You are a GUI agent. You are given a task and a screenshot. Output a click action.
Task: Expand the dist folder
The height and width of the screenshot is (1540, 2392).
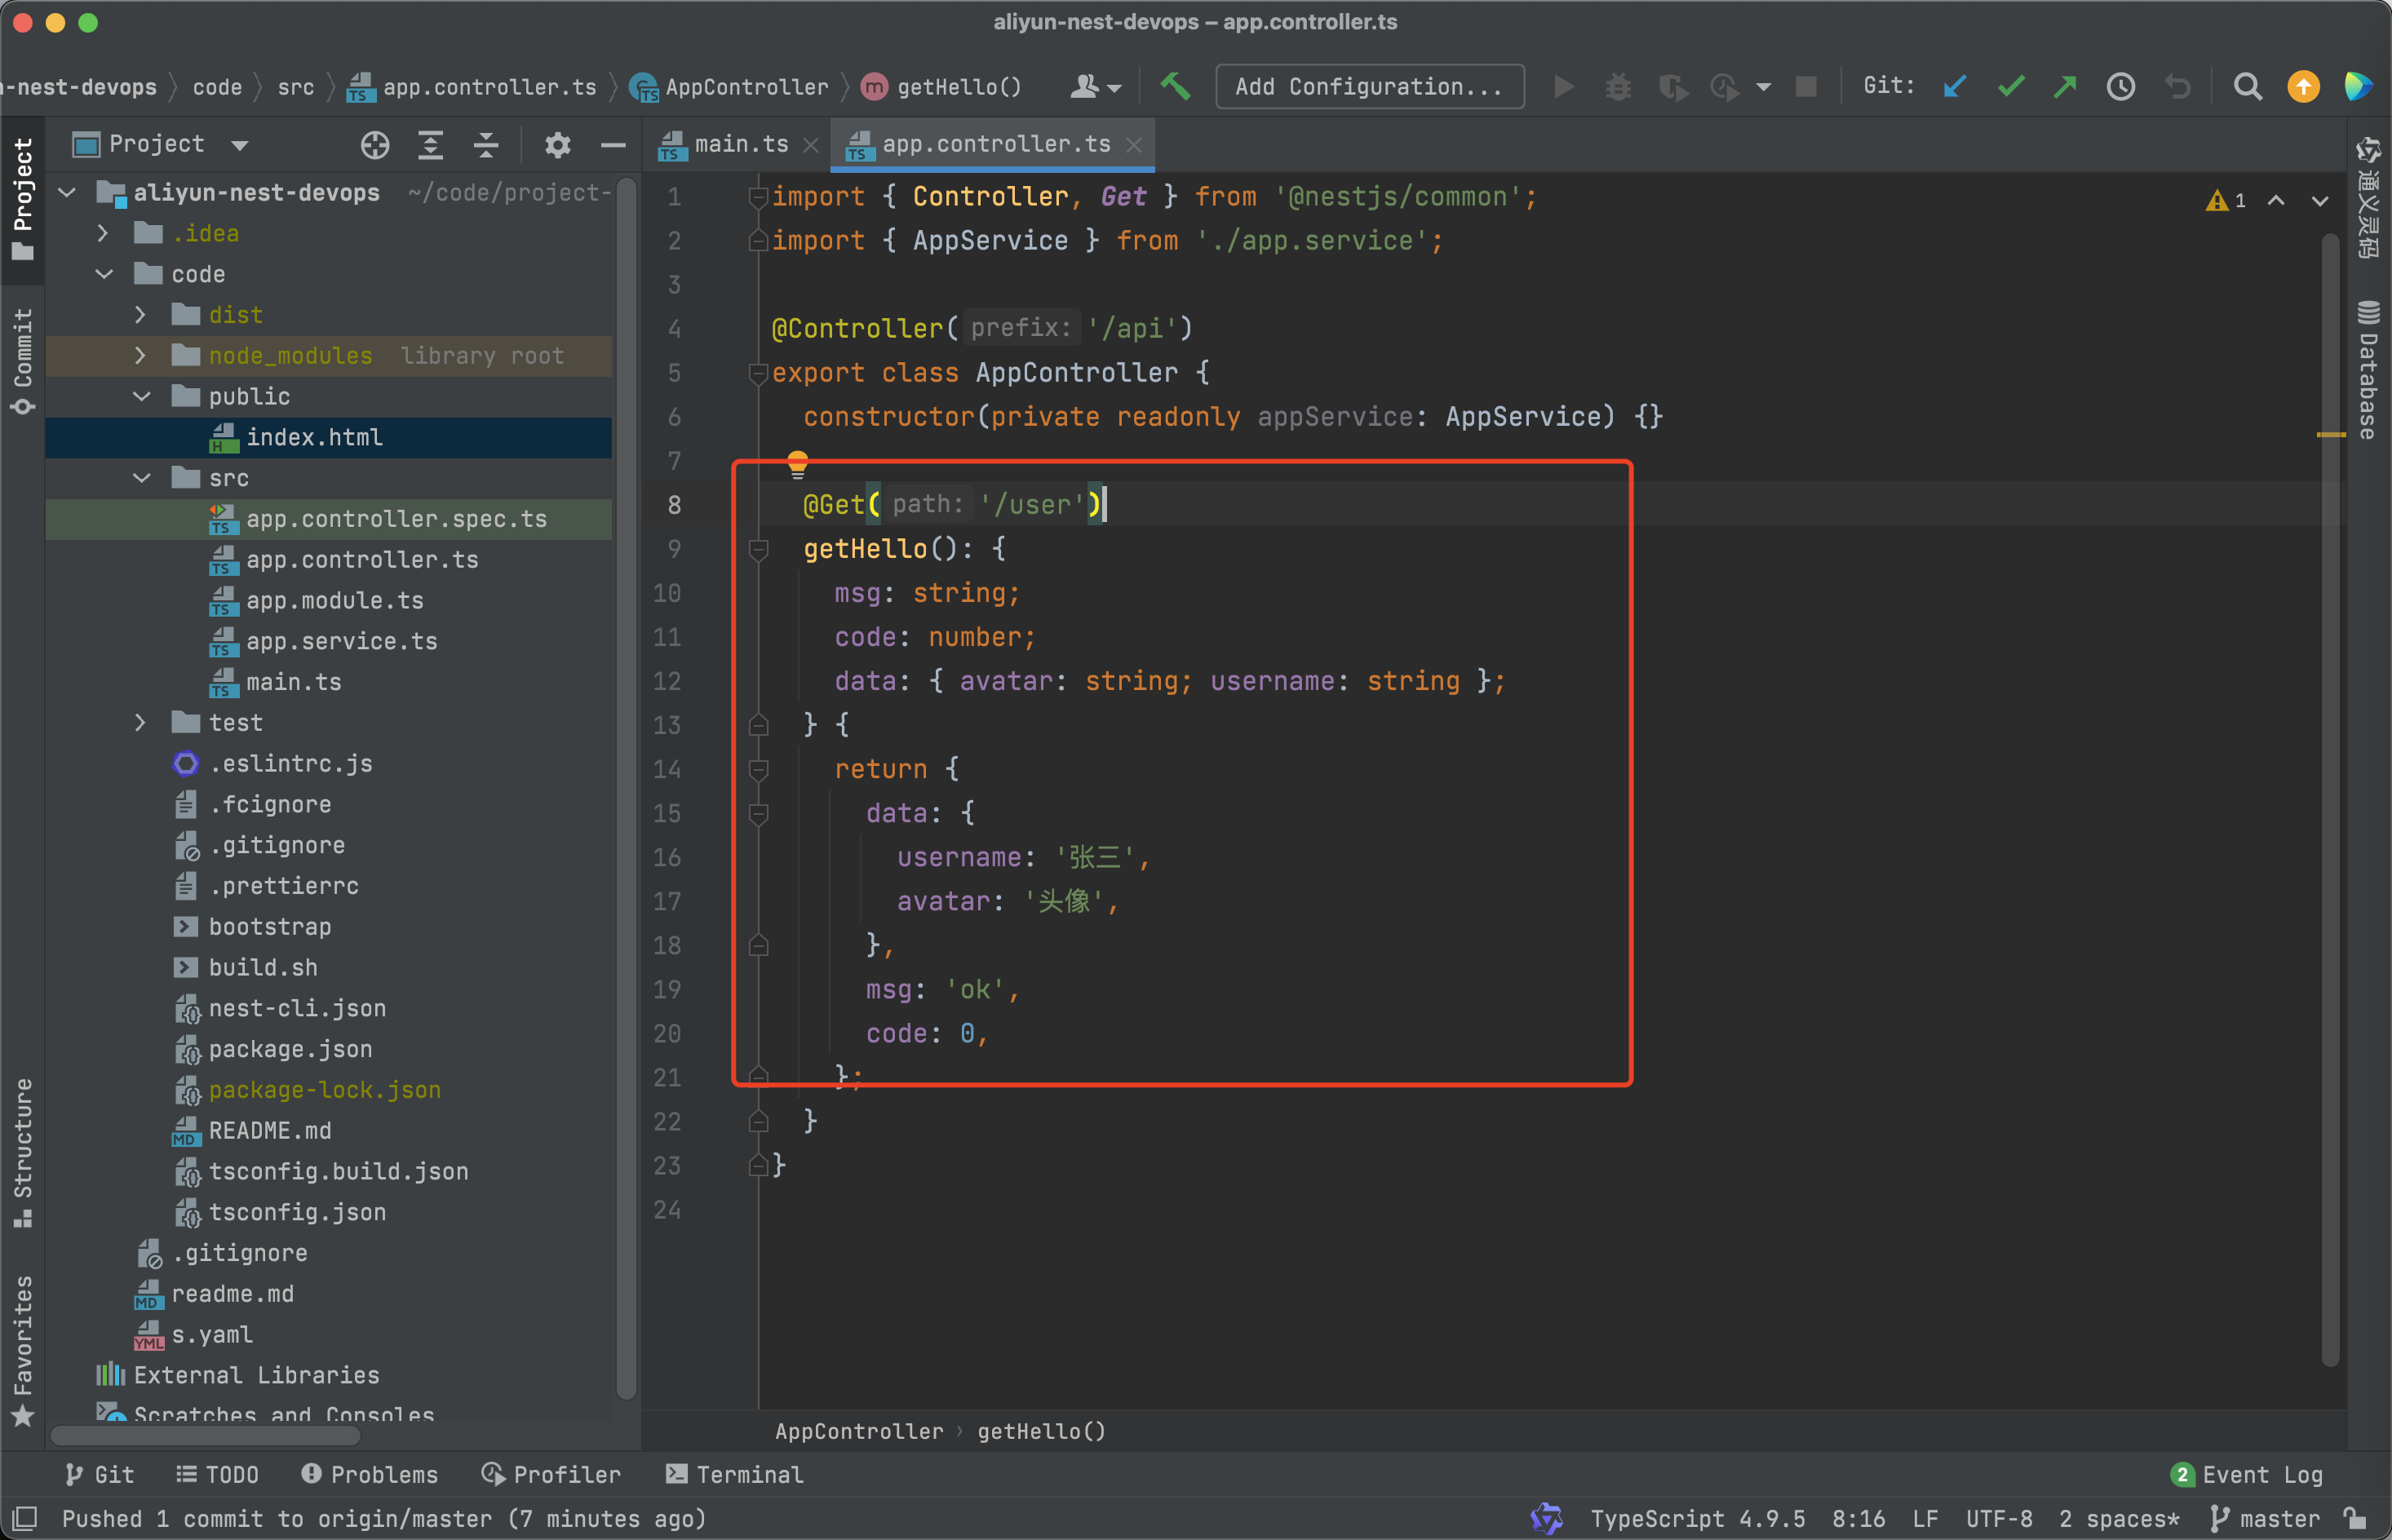(x=140, y=315)
